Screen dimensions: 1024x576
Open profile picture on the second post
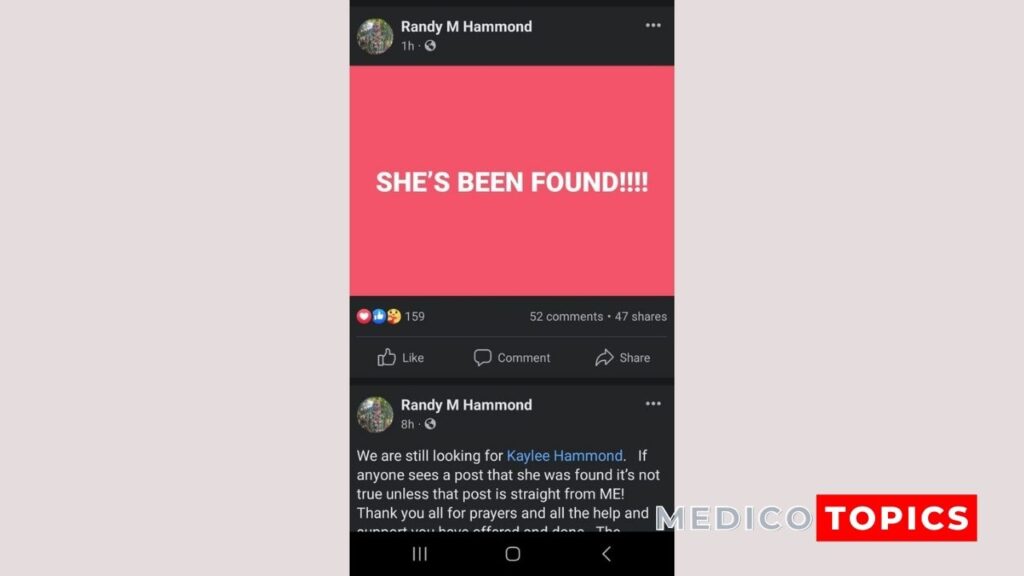pos(375,414)
